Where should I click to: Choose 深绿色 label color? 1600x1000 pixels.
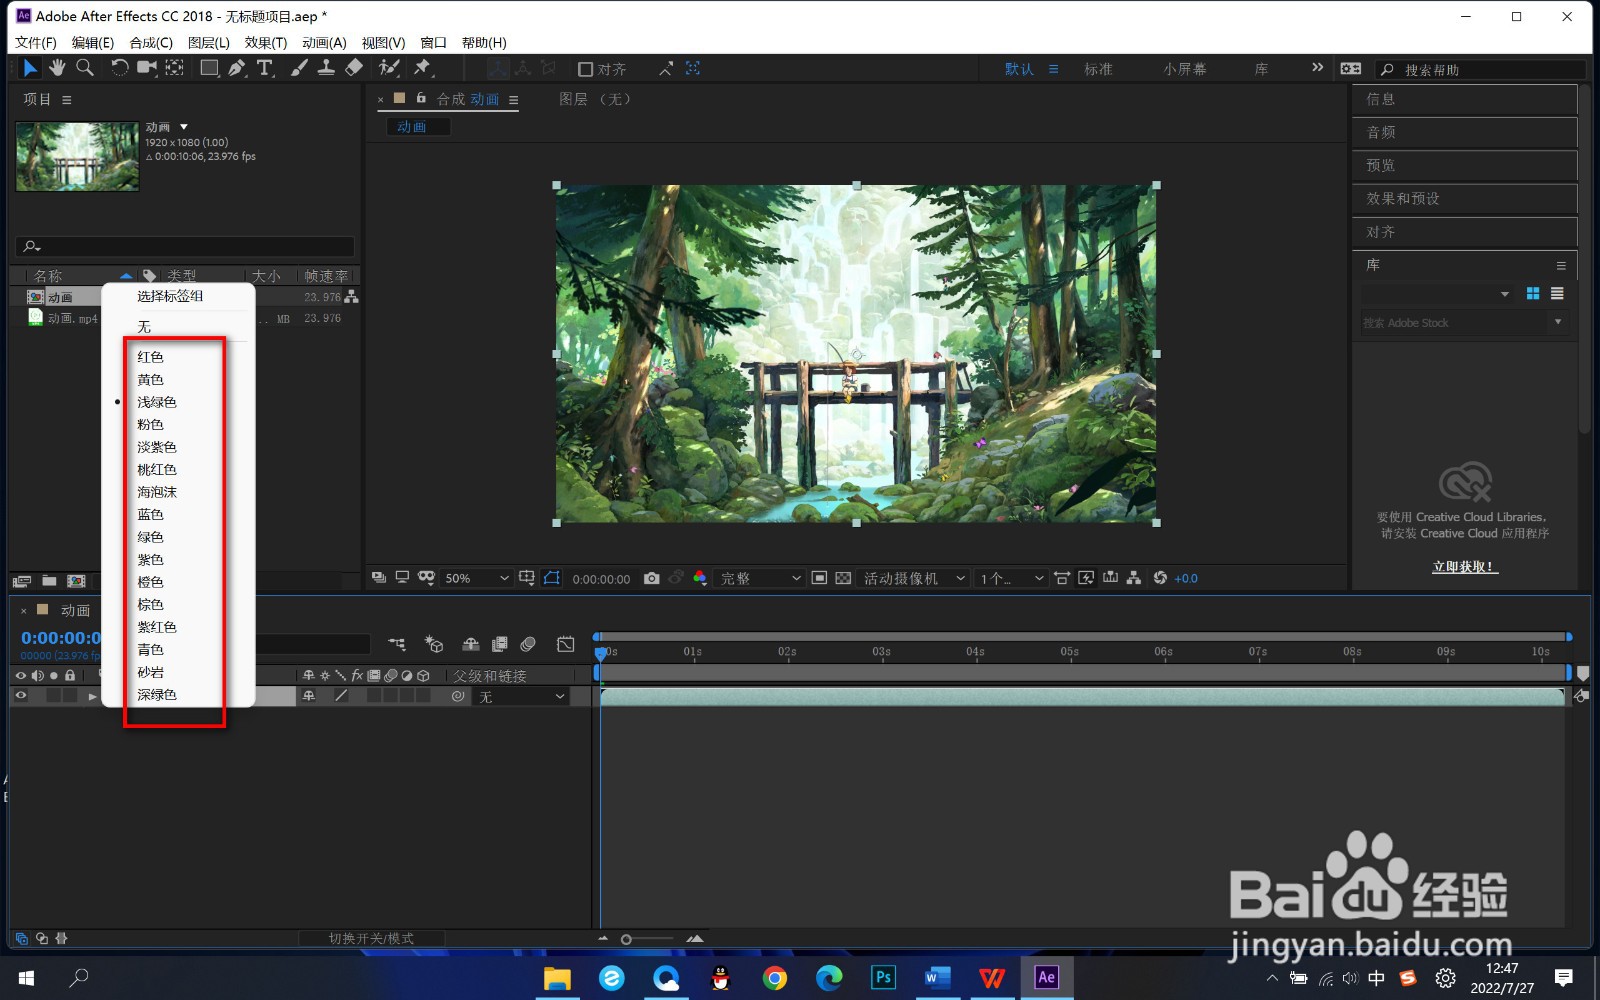(157, 694)
